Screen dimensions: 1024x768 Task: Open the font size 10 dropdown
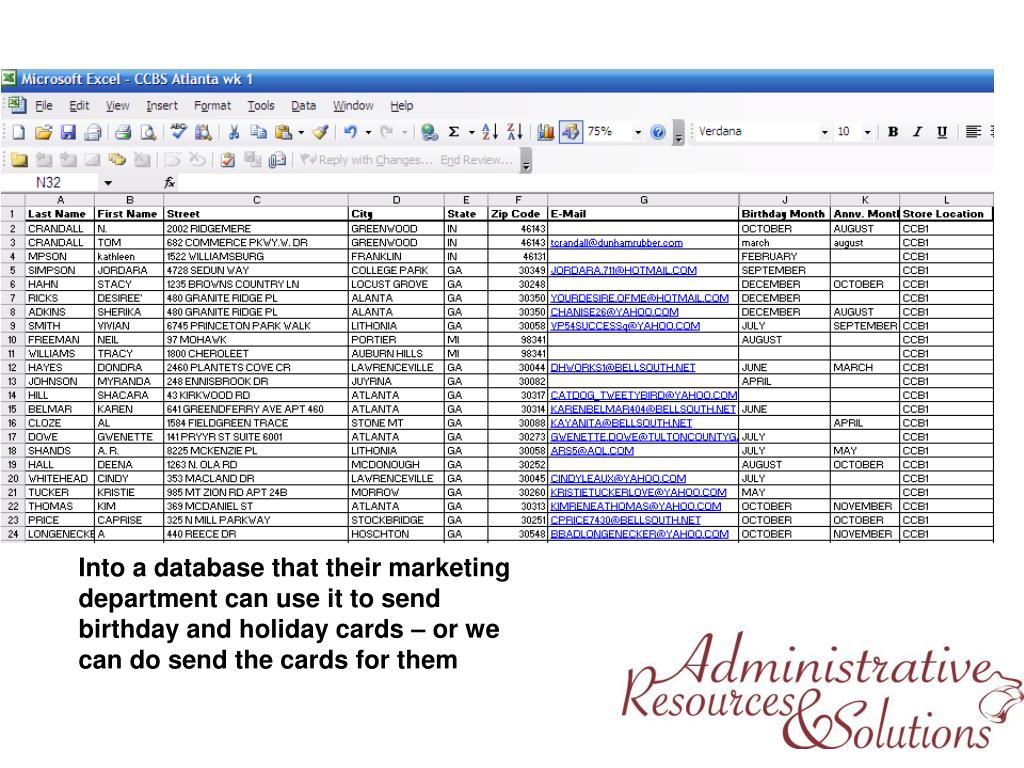[867, 133]
